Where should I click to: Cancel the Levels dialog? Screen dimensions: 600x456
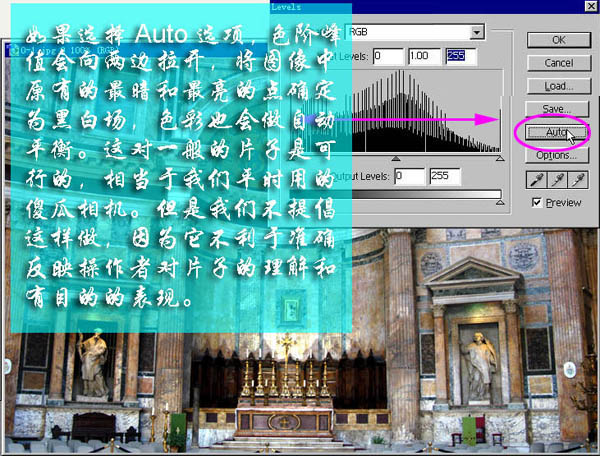(559, 63)
